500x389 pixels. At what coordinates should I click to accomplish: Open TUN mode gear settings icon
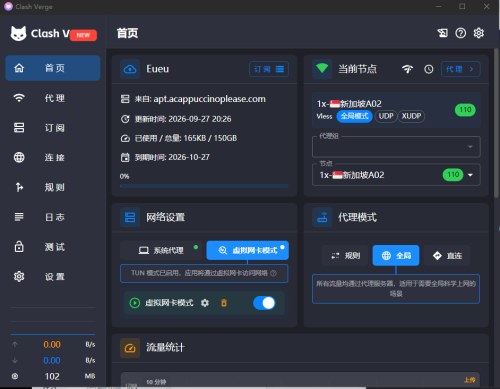click(x=205, y=303)
